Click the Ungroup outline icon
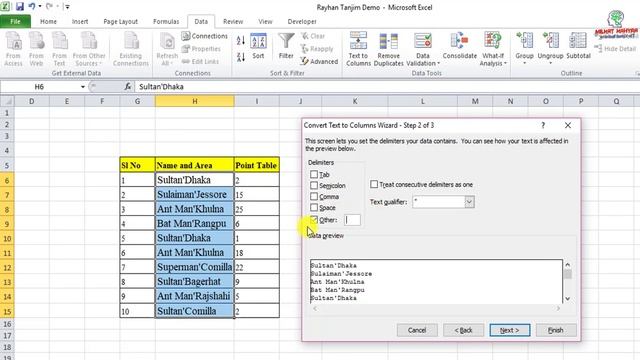Image resolution: width=640 pixels, height=360 pixels. coord(550,48)
